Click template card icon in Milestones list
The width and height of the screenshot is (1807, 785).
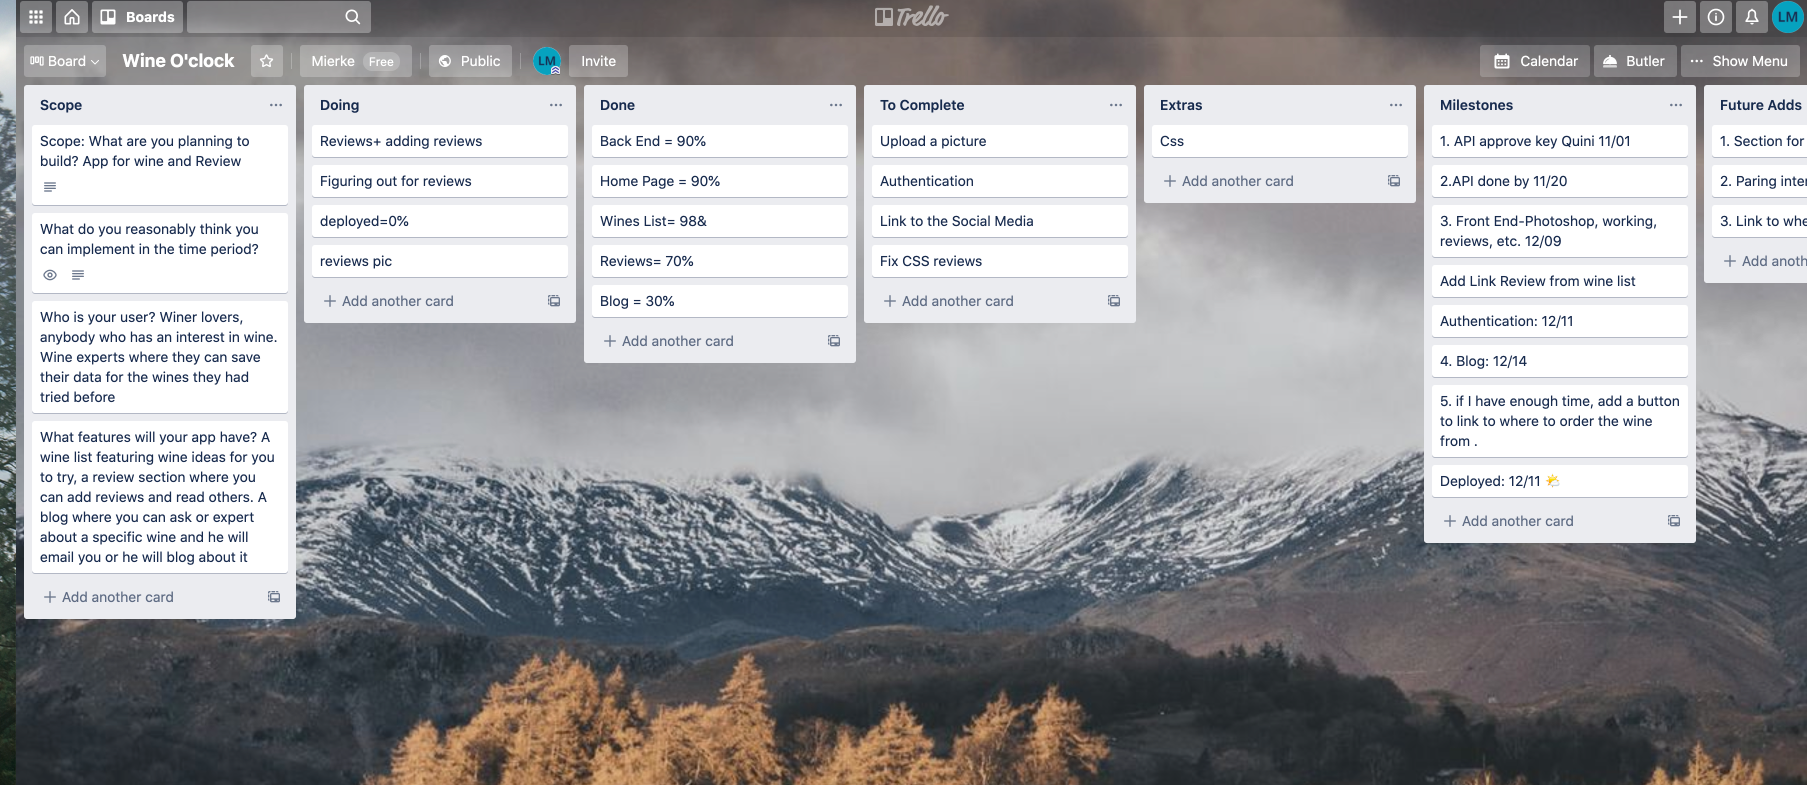tap(1674, 521)
